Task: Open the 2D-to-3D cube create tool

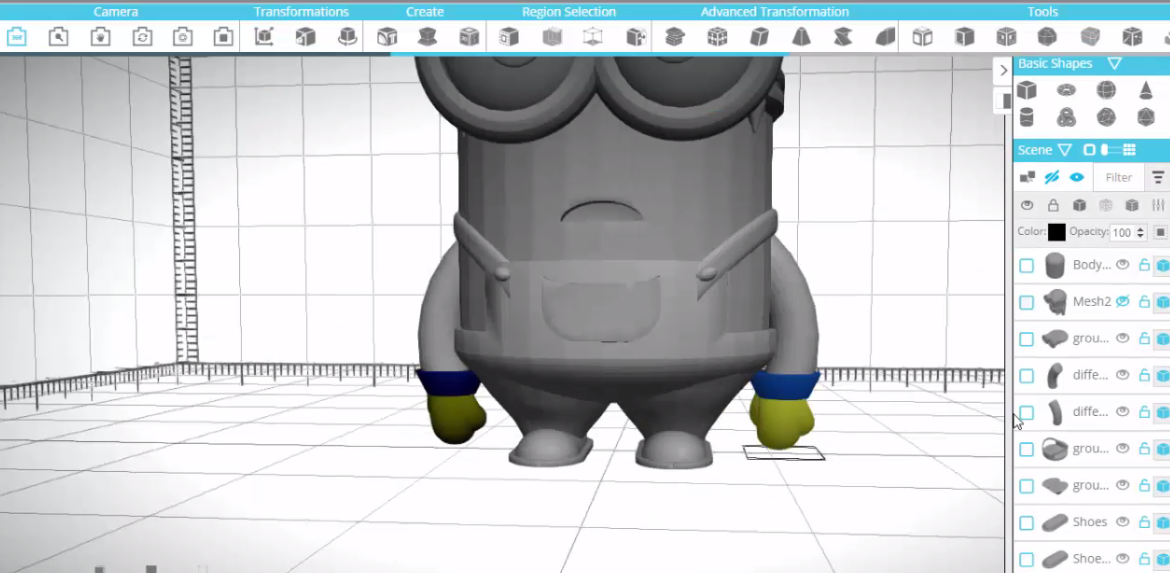Action: (x=469, y=37)
